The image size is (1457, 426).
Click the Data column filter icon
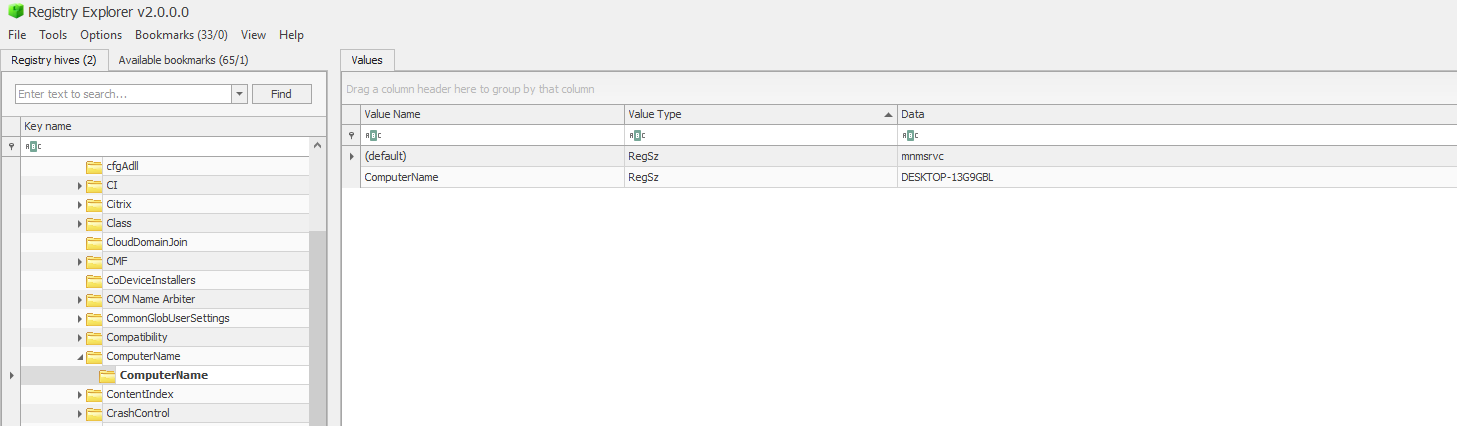909,135
